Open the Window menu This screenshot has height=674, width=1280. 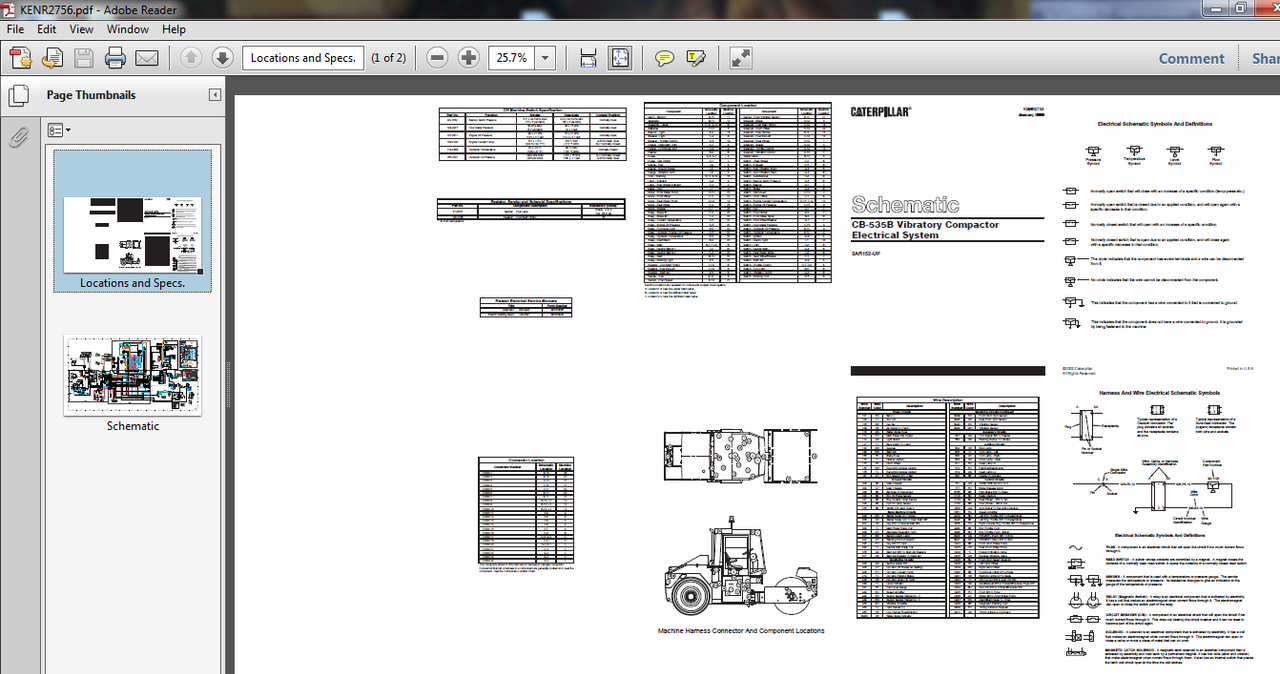[128, 30]
